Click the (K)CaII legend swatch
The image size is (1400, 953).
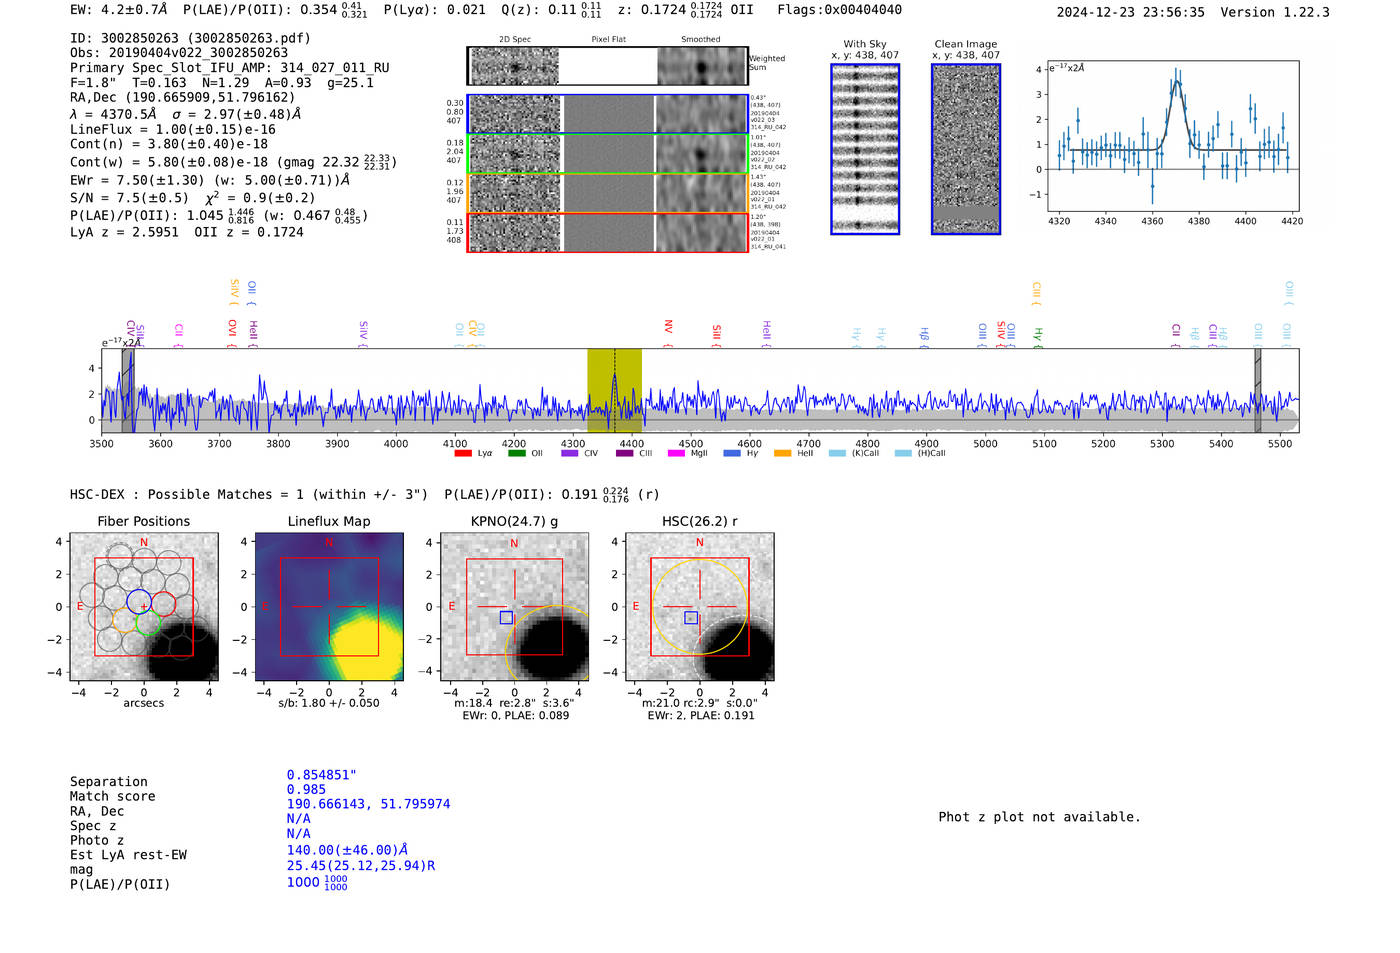point(837,453)
